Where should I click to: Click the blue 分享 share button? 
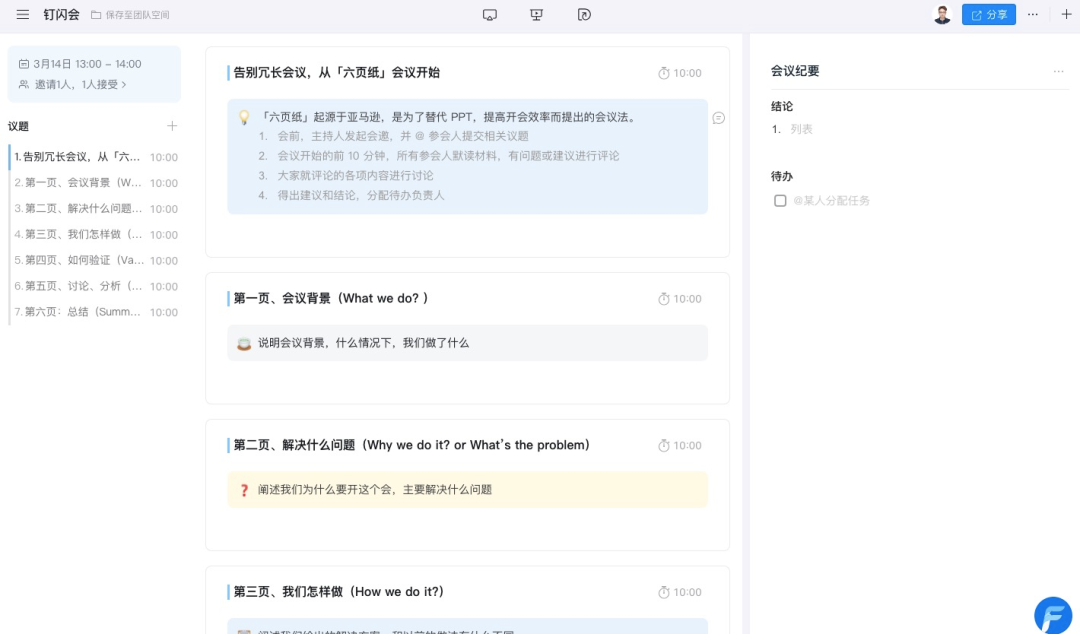(988, 14)
